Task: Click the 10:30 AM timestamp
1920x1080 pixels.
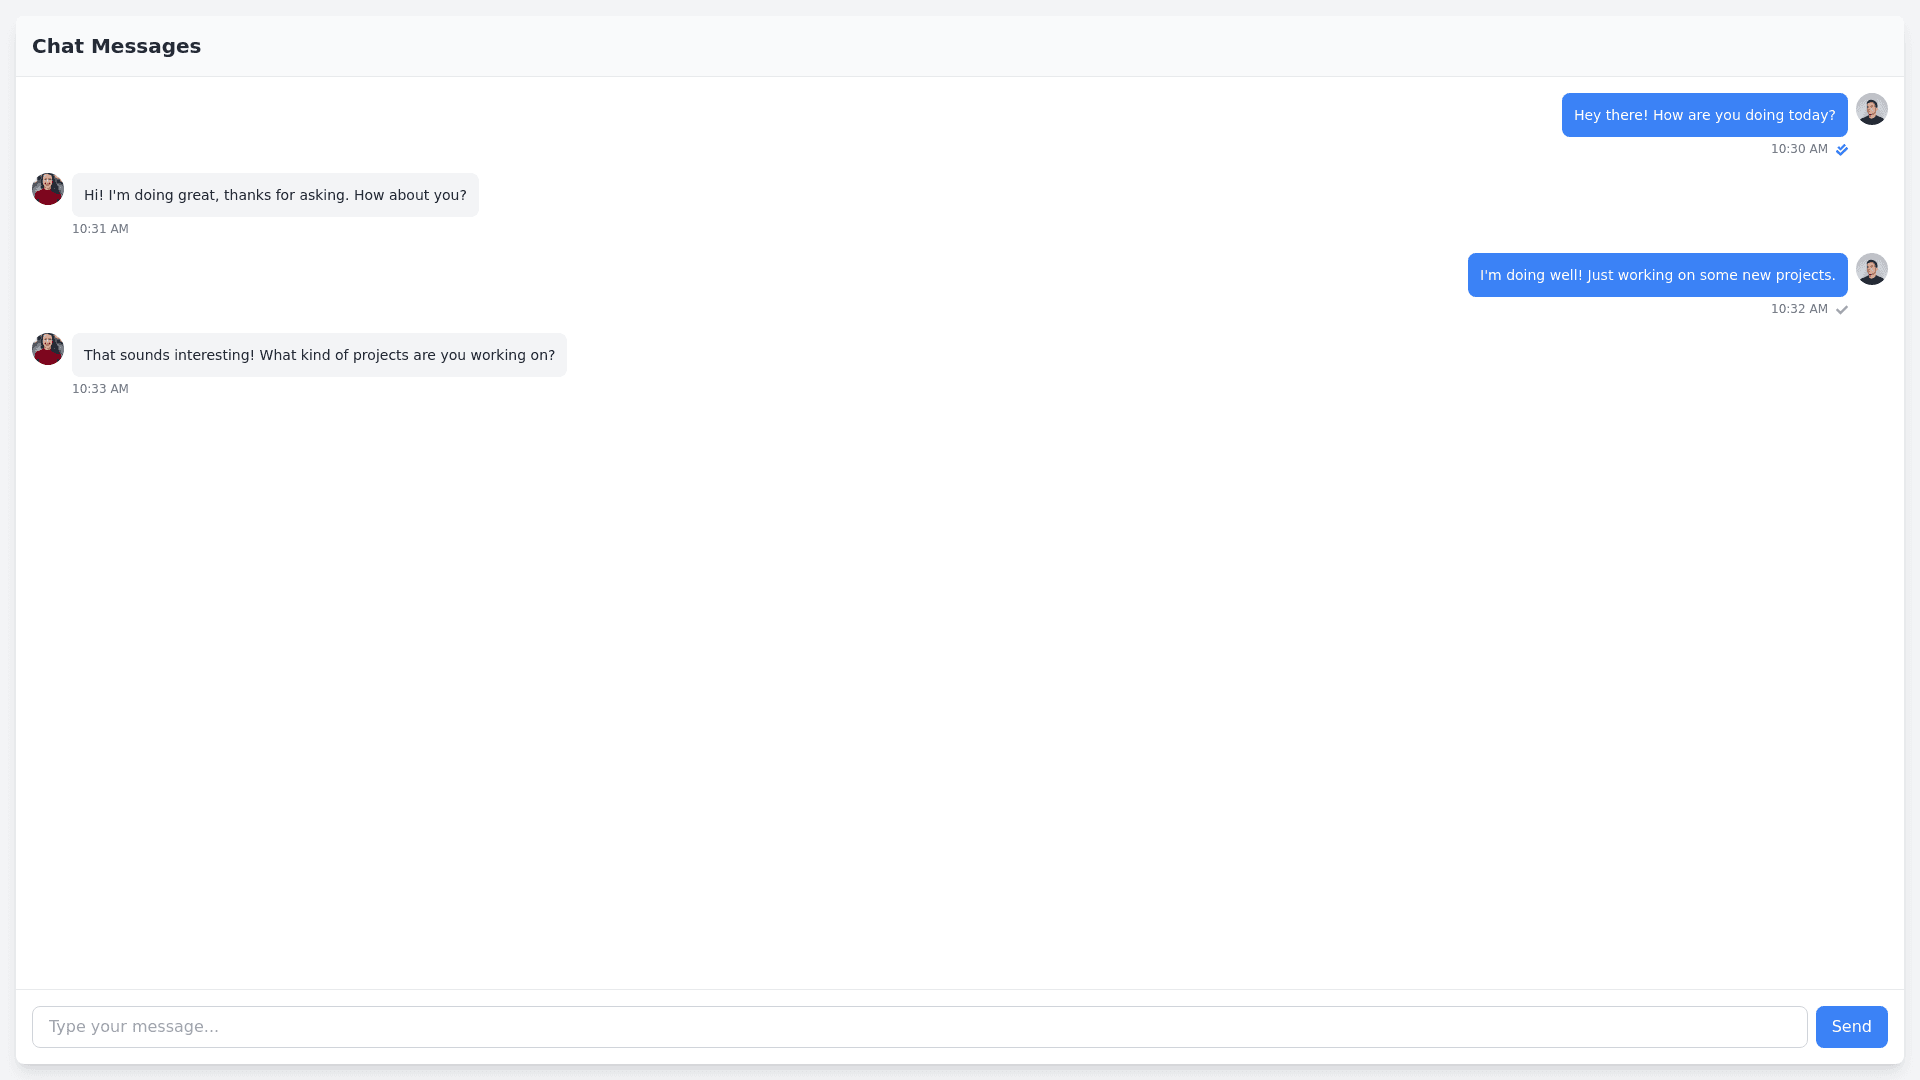Action: (x=1798, y=149)
